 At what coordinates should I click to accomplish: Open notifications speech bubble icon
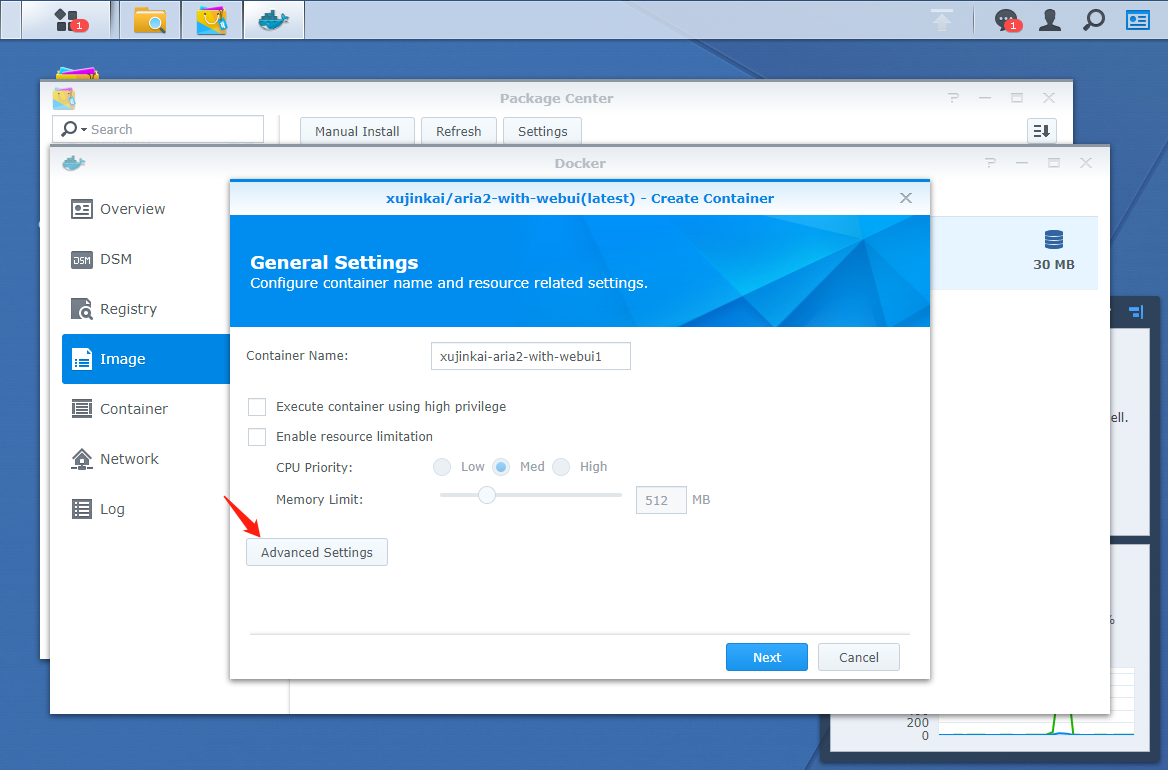click(x=1006, y=20)
